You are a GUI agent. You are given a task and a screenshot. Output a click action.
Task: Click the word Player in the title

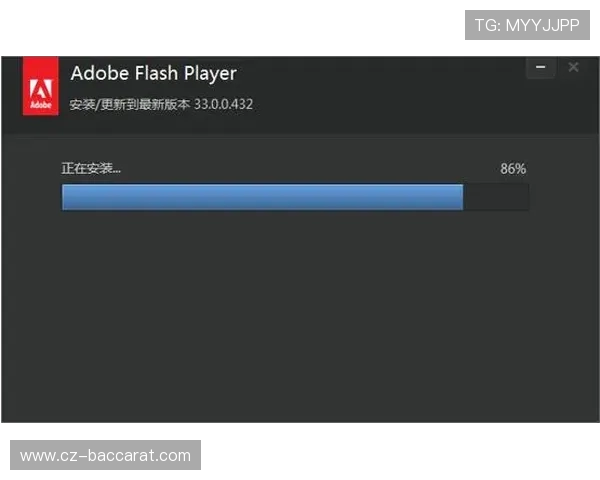coord(208,73)
